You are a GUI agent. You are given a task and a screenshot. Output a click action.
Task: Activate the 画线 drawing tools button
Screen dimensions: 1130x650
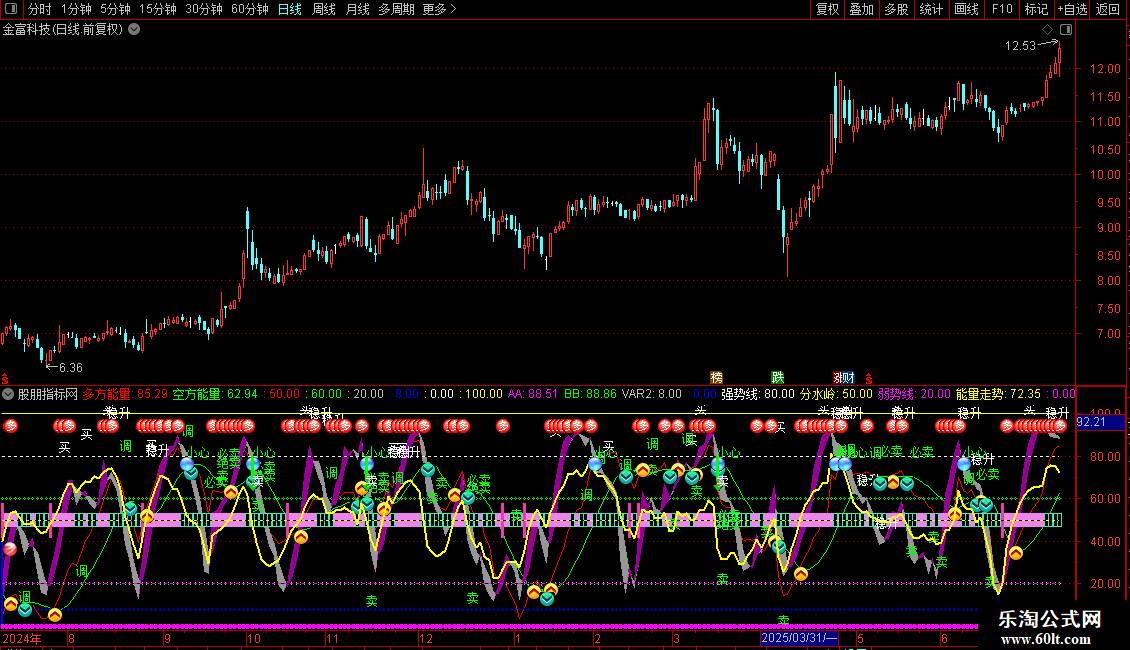tap(966, 9)
